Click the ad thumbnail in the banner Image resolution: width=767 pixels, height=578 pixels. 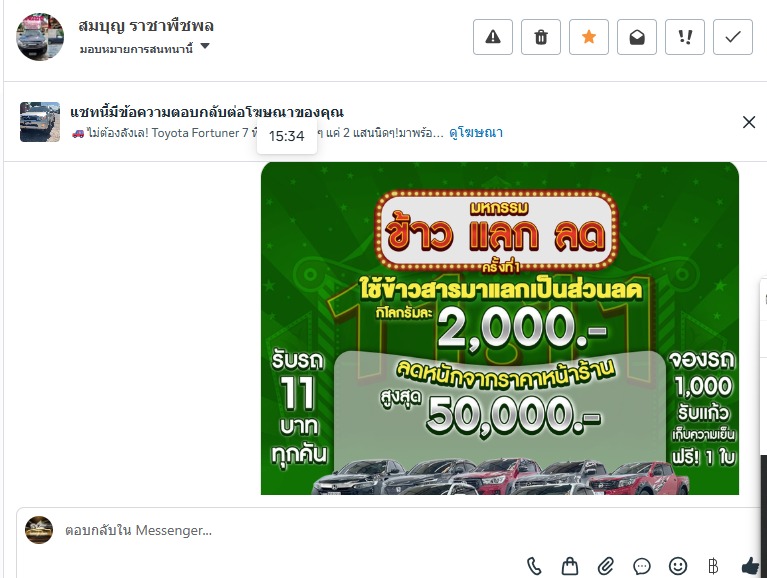tap(40, 122)
